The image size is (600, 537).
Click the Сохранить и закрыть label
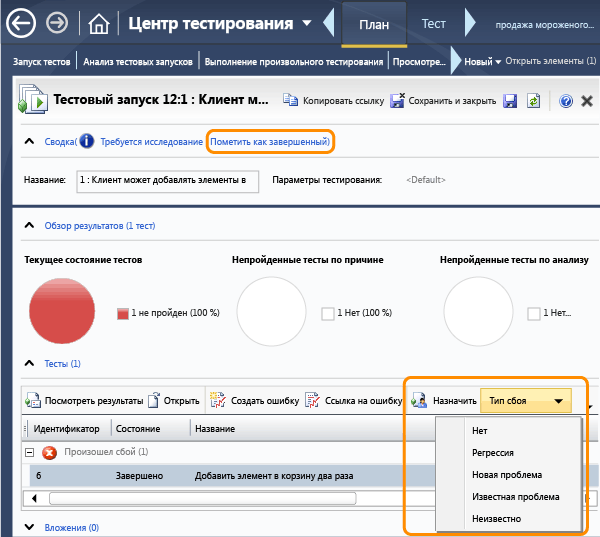(452, 101)
